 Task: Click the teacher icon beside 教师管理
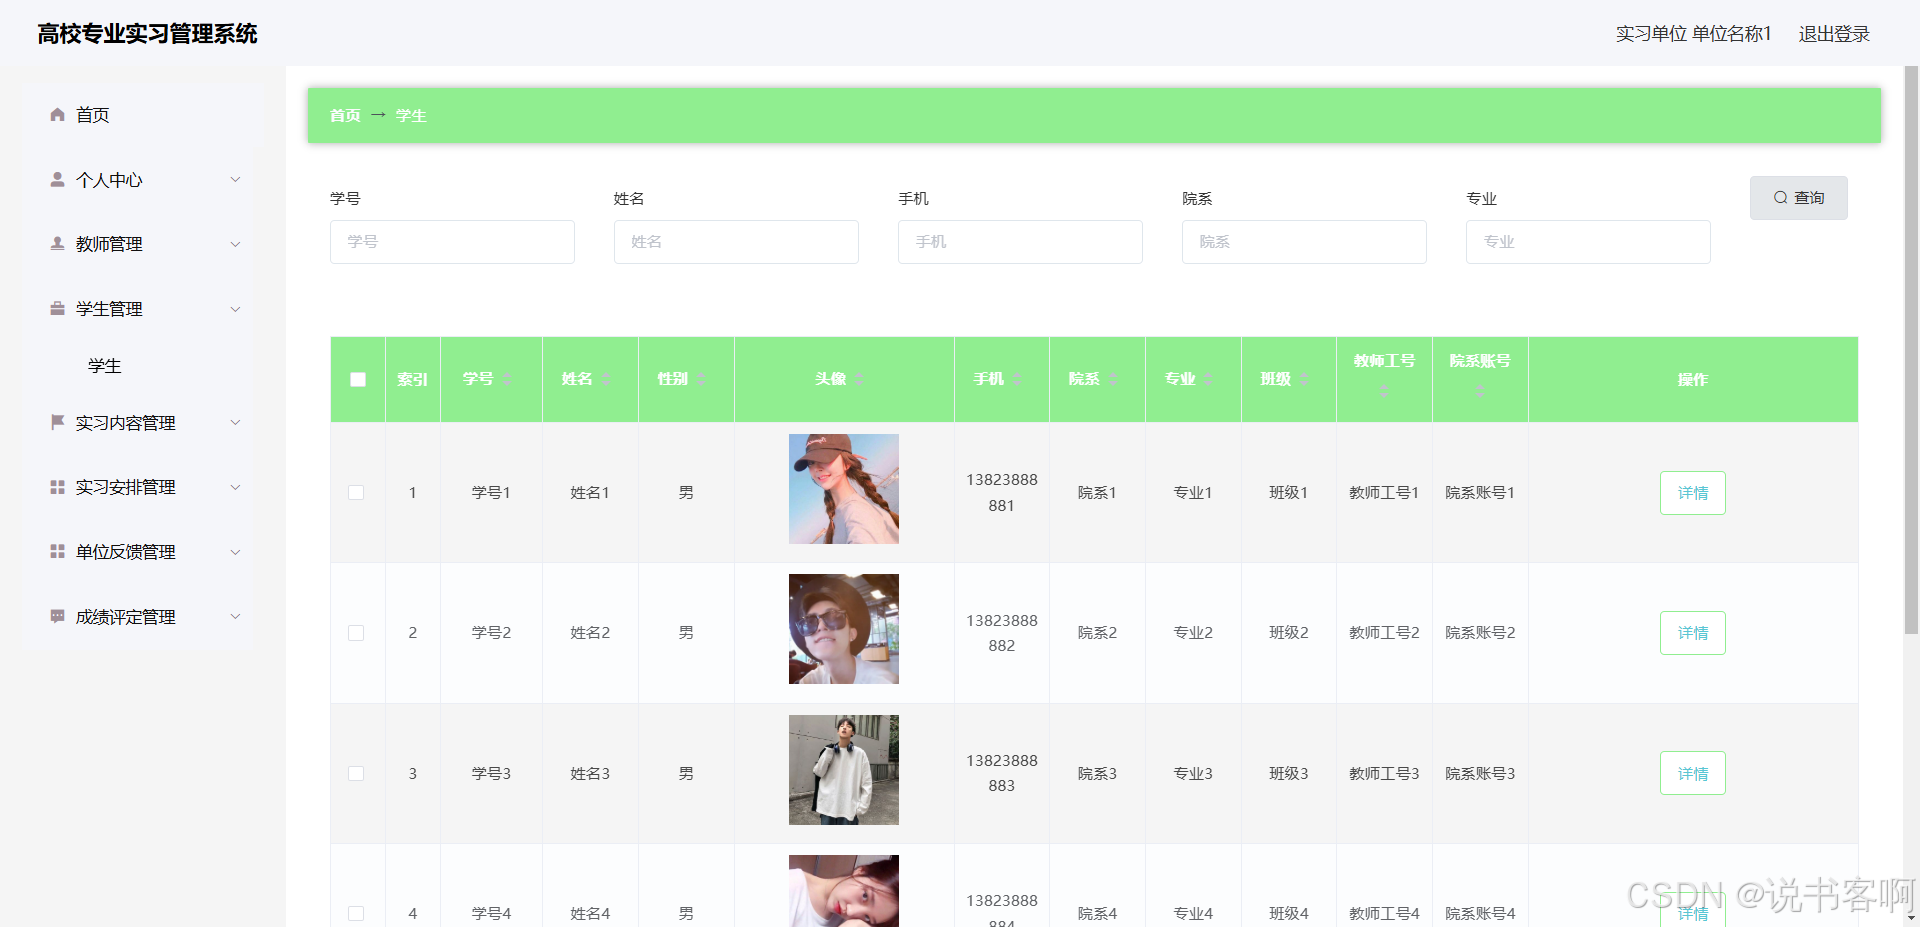[57, 243]
